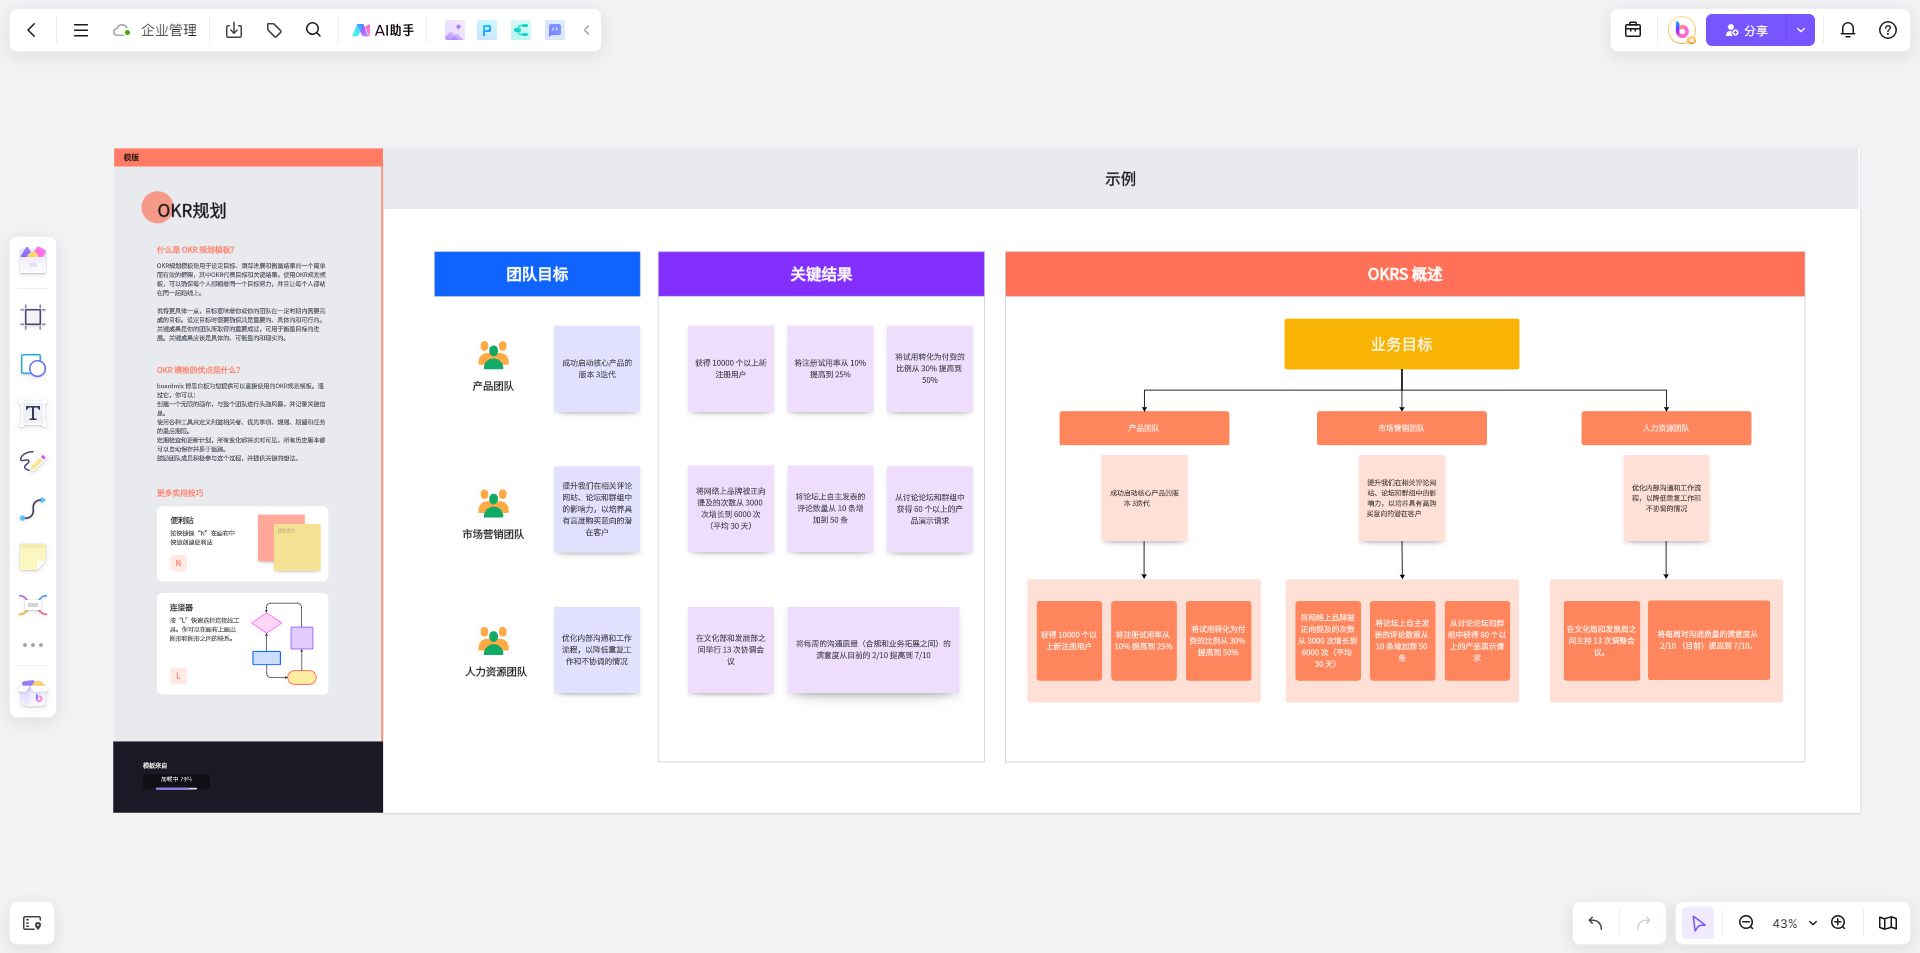Image resolution: width=1920 pixels, height=953 pixels.
Task: Click the export download icon
Action: click(x=234, y=30)
